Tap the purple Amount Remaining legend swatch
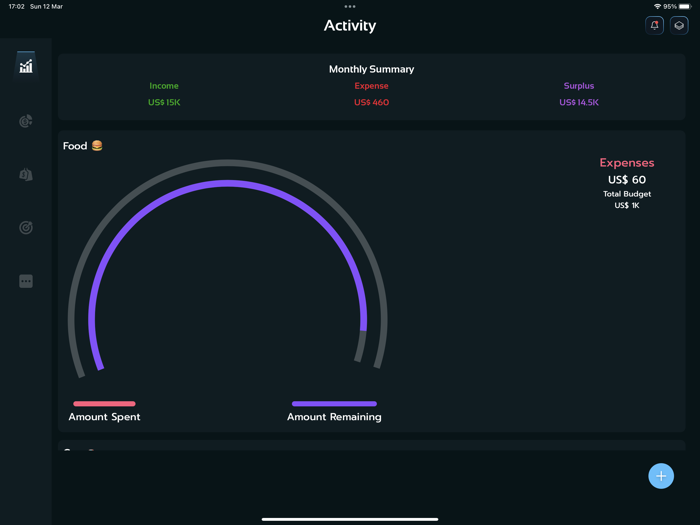This screenshot has height=525, width=700. 334,404
